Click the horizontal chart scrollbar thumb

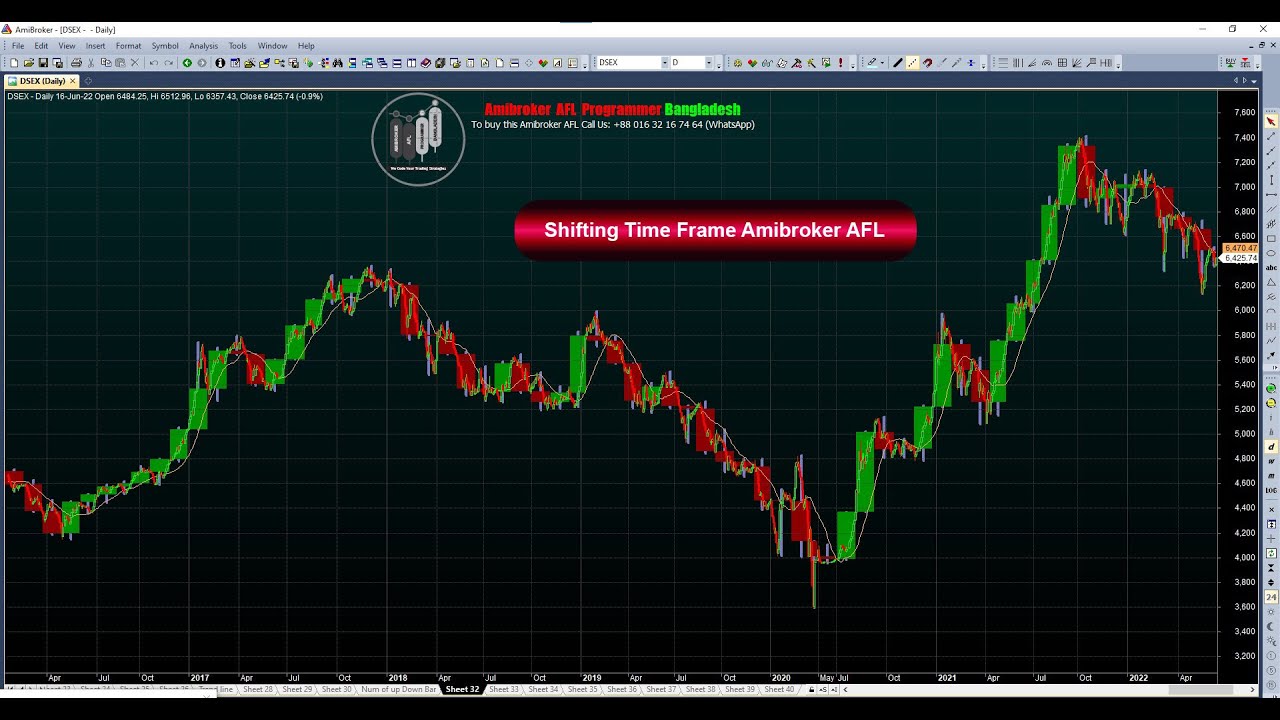tap(1200, 689)
